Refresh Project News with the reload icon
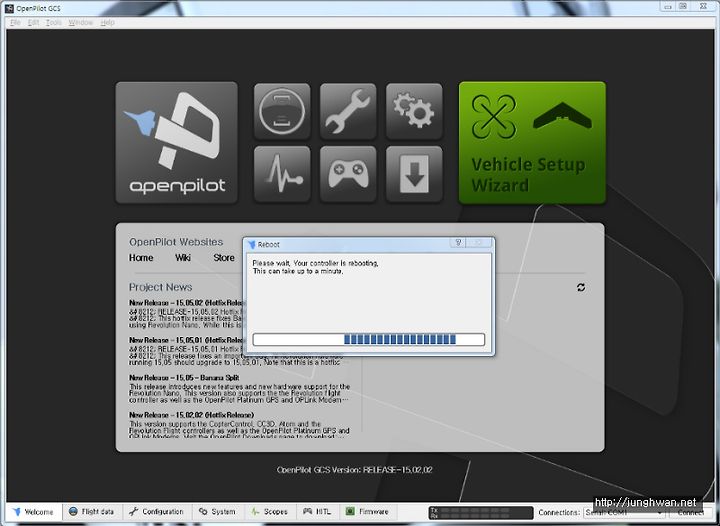 581,287
